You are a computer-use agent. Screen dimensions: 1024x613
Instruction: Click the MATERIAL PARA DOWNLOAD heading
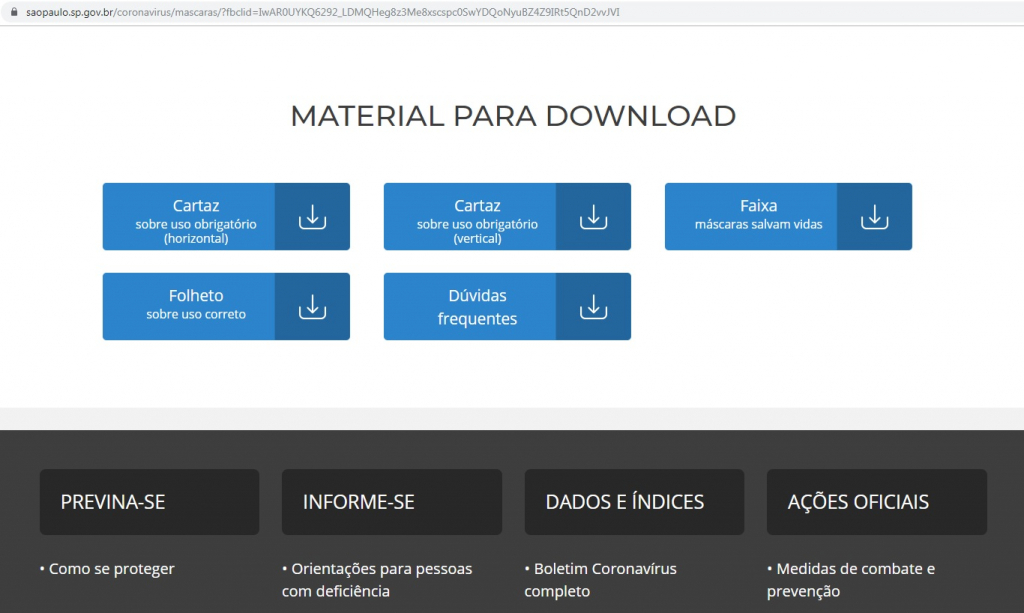(x=513, y=116)
